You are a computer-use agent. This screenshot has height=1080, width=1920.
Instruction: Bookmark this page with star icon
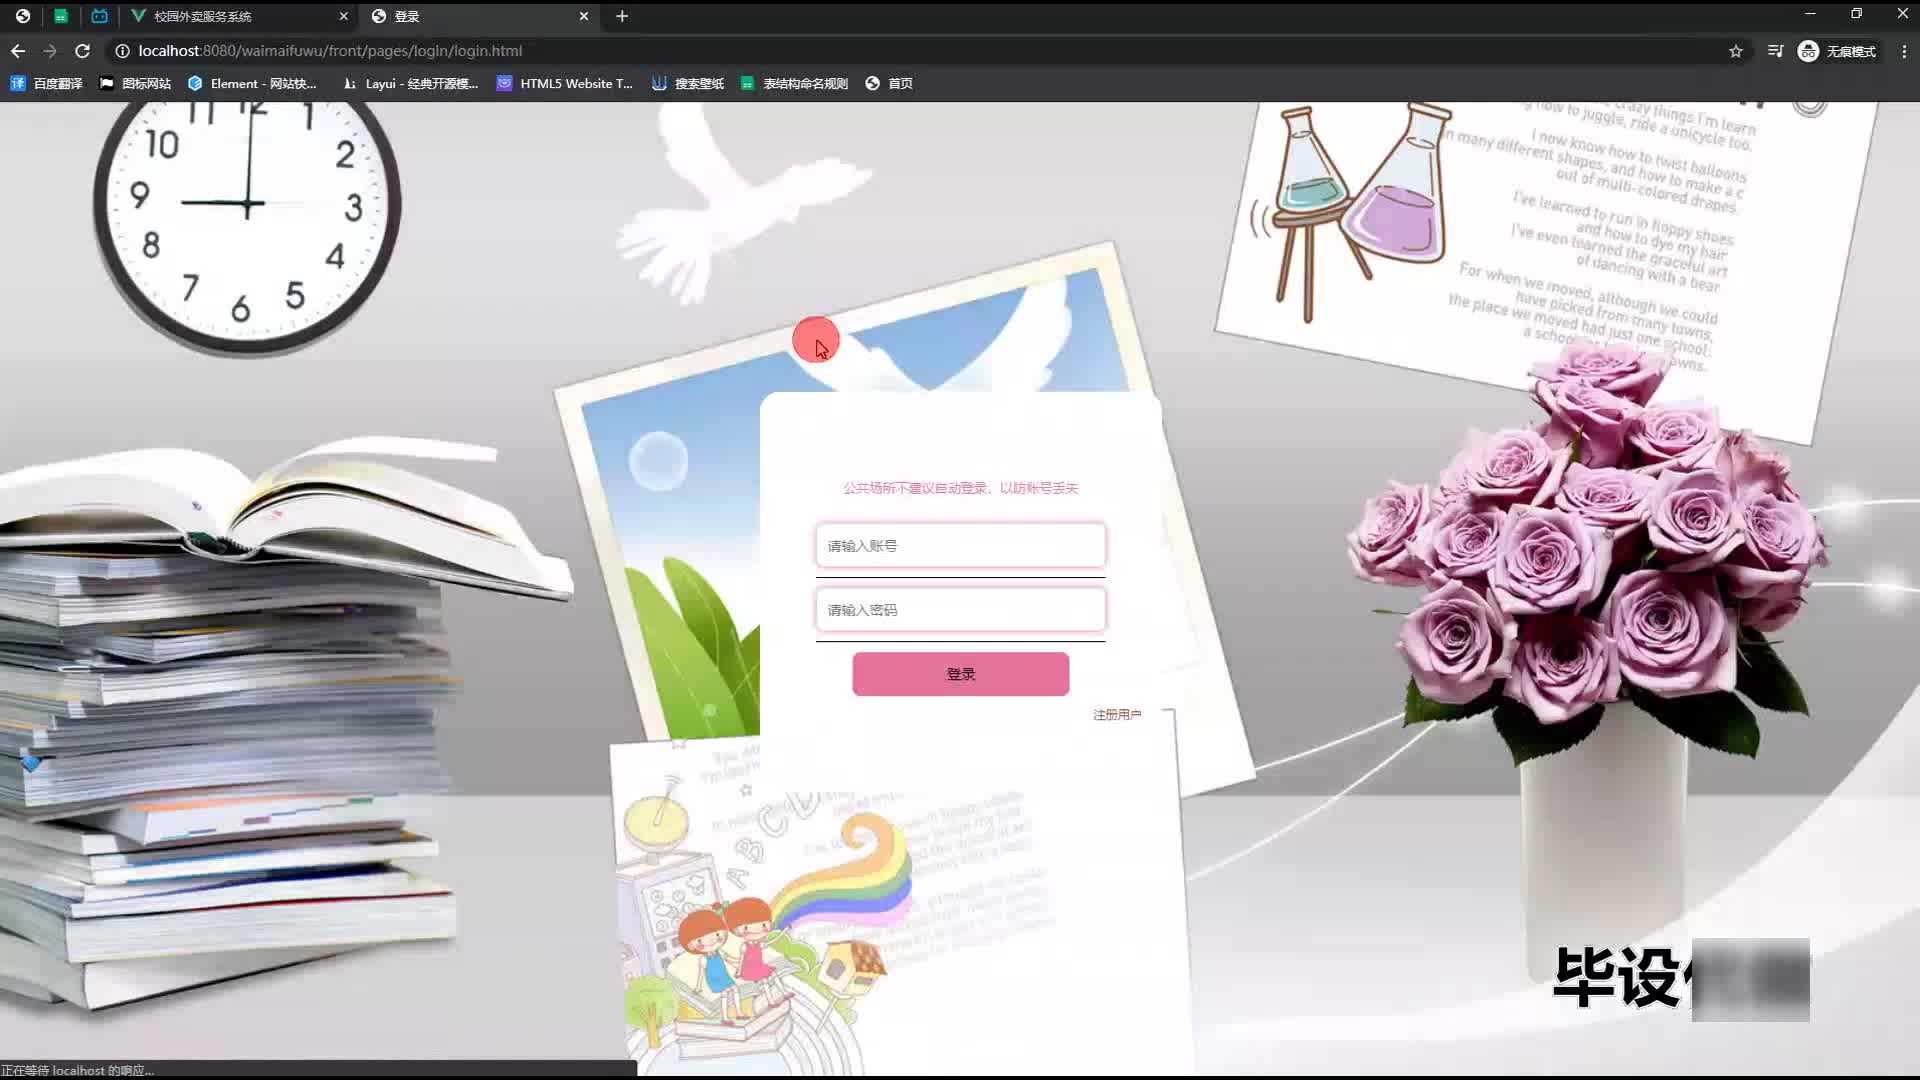pyautogui.click(x=1736, y=51)
